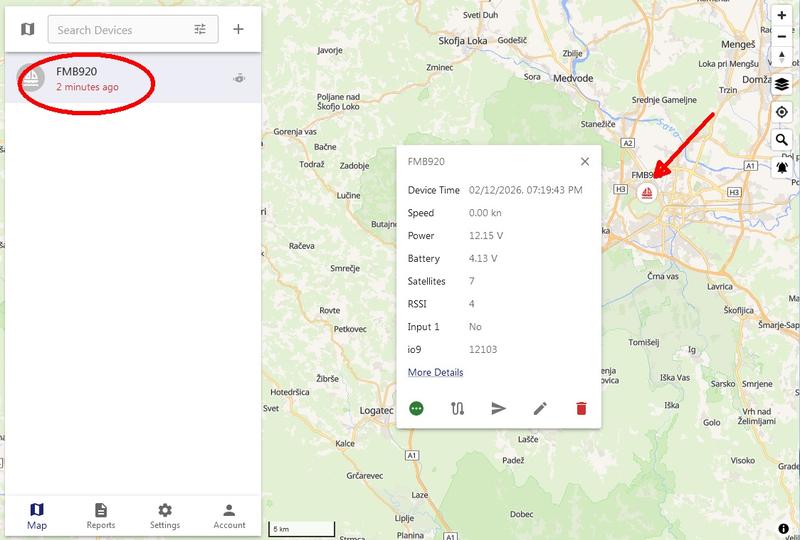Viewport: 800px width, 540px height.
Task: Click the Power value 12.15 V
Action: coord(486,236)
